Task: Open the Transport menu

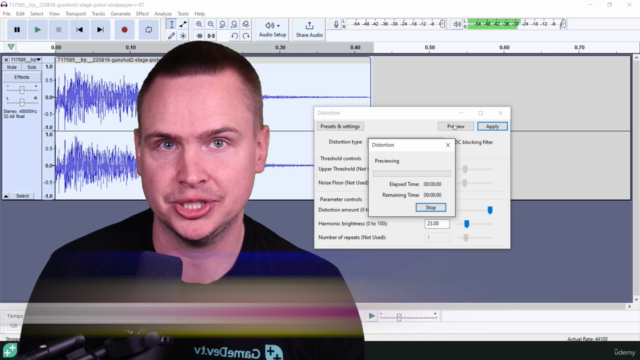Action: click(76, 13)
